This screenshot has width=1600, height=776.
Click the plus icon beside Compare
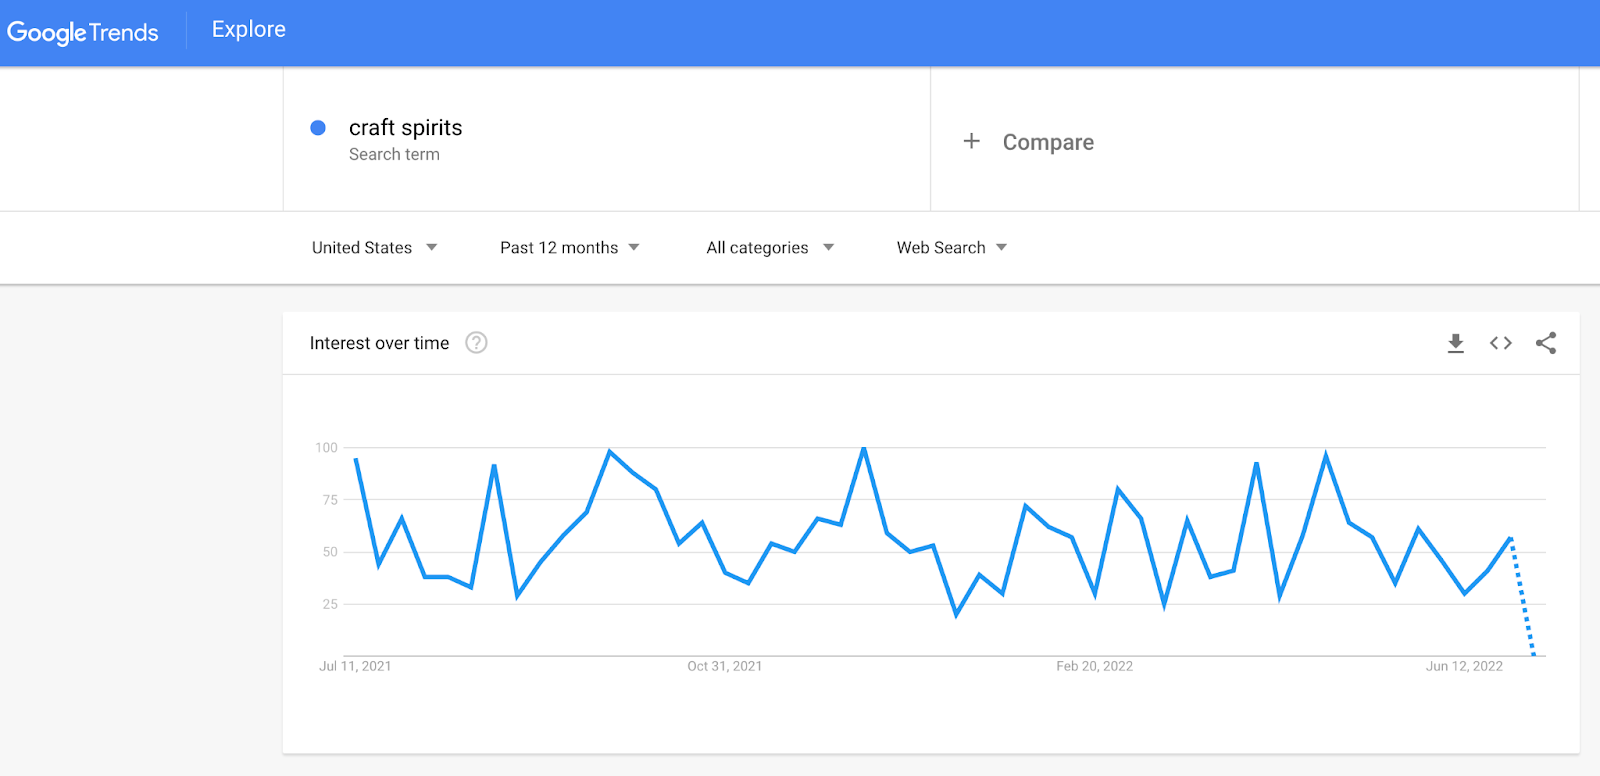[971, 141]
